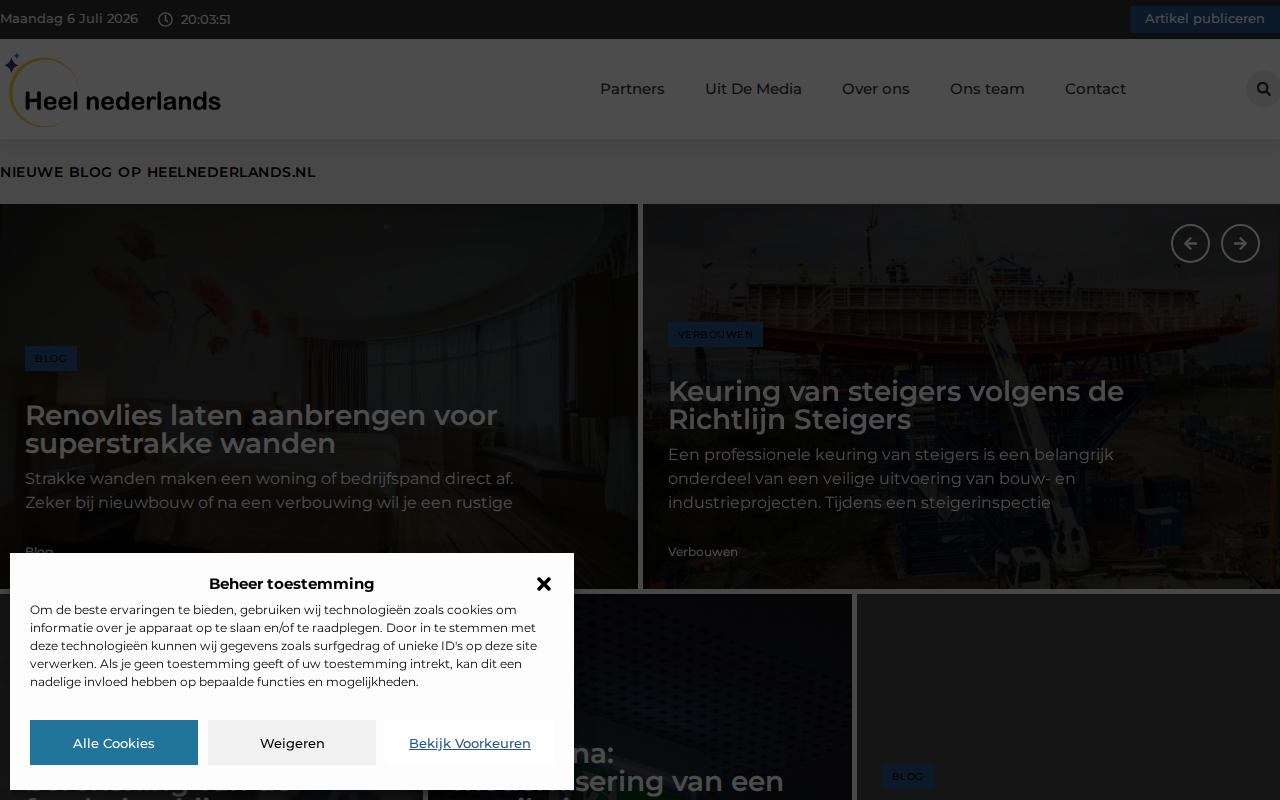The height and width of the screenshot is (800, 1280).
Task: Open Ons team menu item
Action: [x=987, y=89]
